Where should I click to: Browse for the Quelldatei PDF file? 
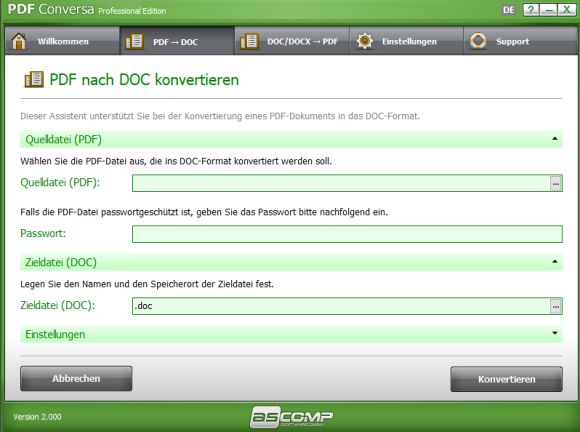556,183
